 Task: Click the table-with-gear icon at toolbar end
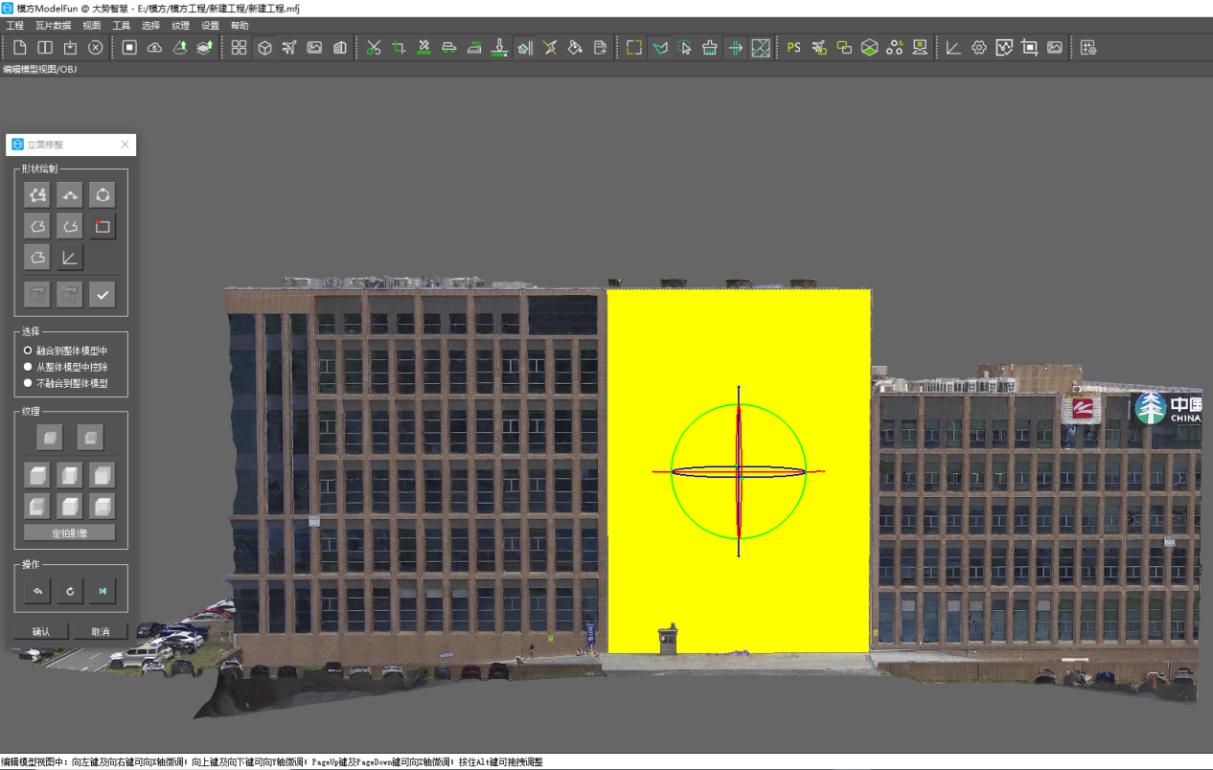[x=1088, y=47]
